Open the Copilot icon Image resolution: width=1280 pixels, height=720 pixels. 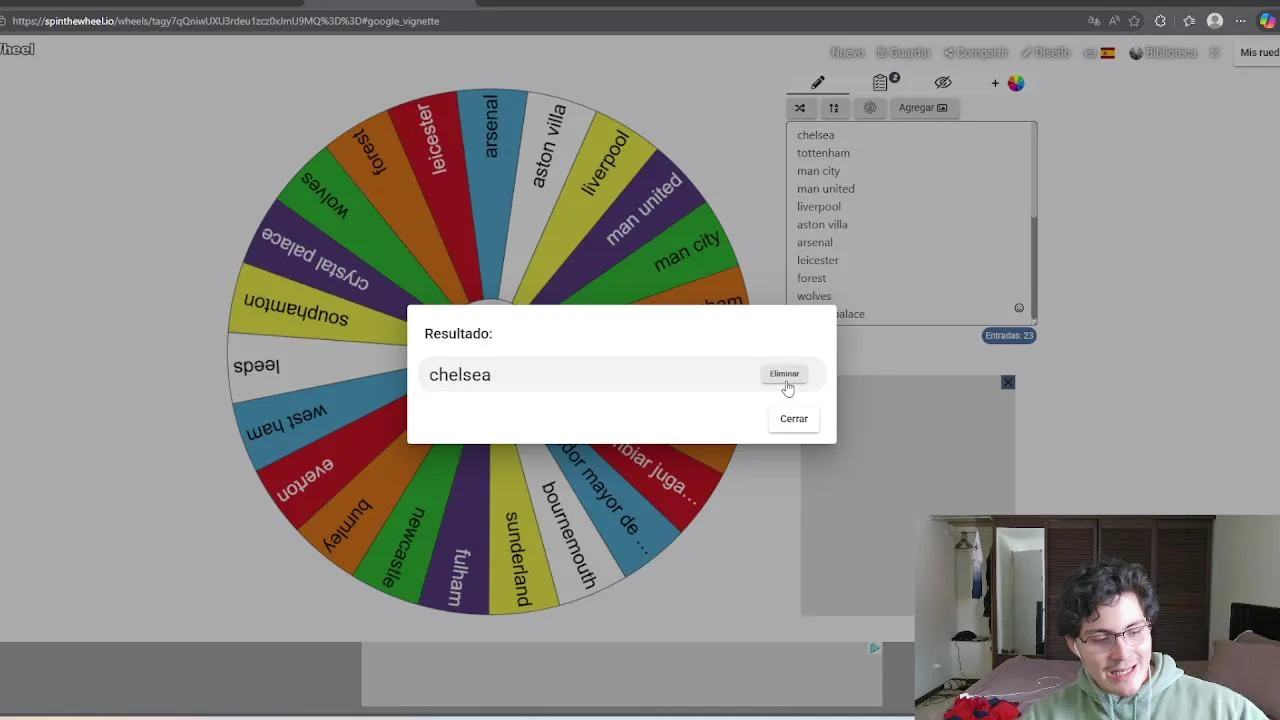click(1267, 21)
